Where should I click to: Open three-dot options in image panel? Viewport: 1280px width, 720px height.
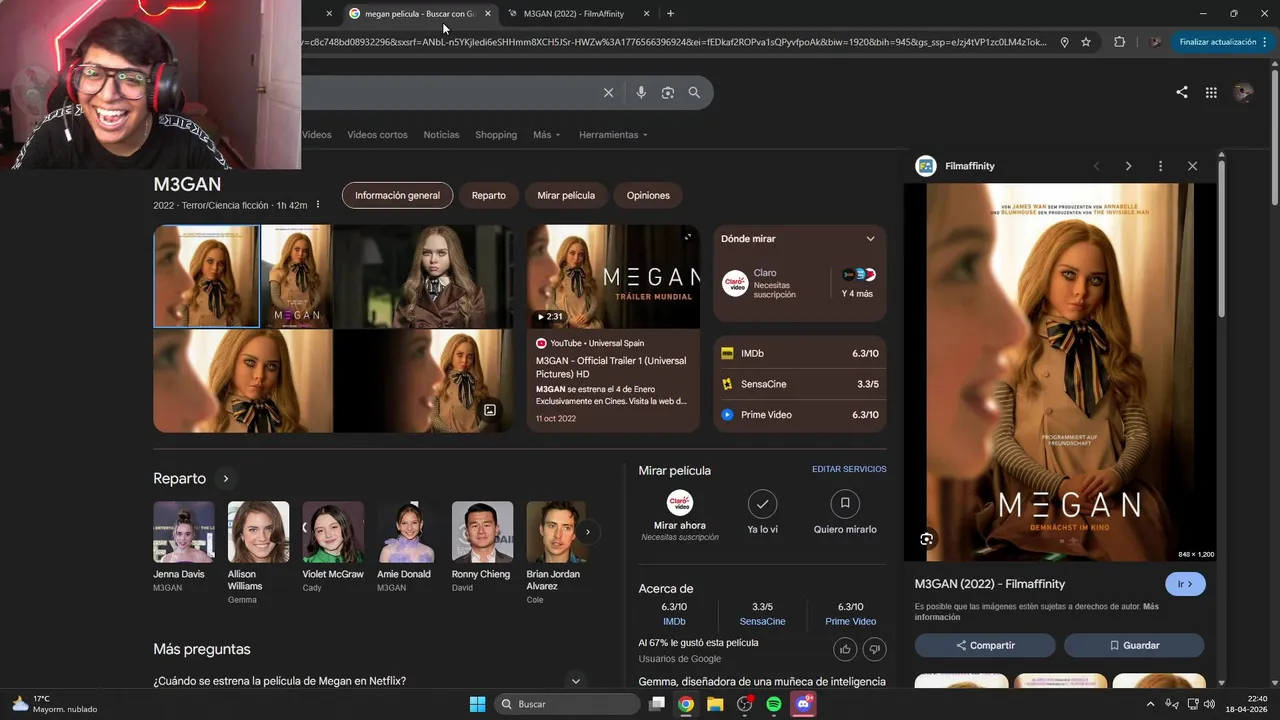(x=1160, y=166)
